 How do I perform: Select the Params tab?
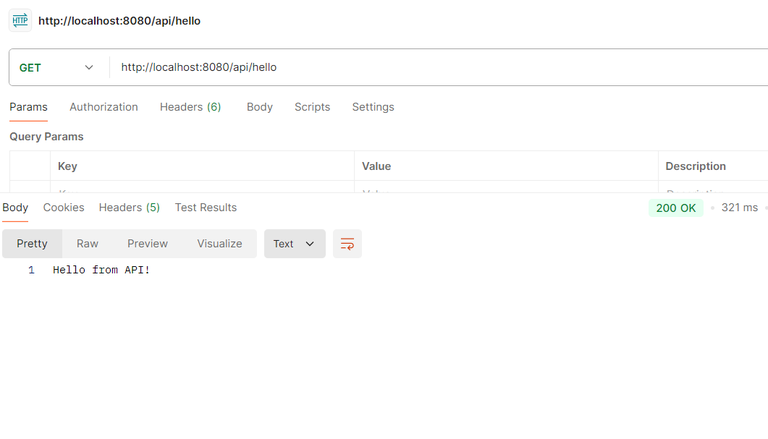pyautogui.click(x=28, y=107)
